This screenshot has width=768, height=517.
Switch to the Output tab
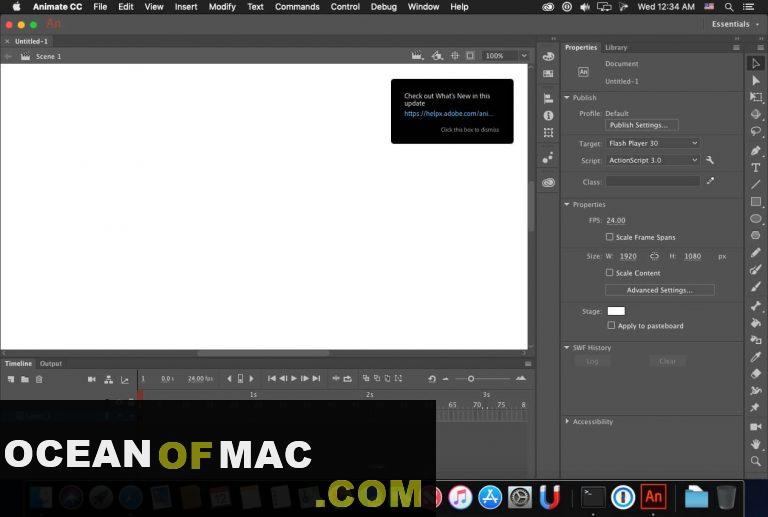50,364
